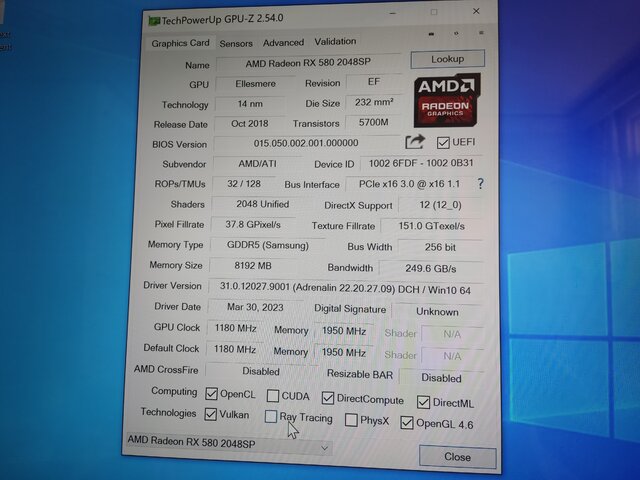Close GPU-Z with title bar X
The image size is (640, 480).
[476, 11]
